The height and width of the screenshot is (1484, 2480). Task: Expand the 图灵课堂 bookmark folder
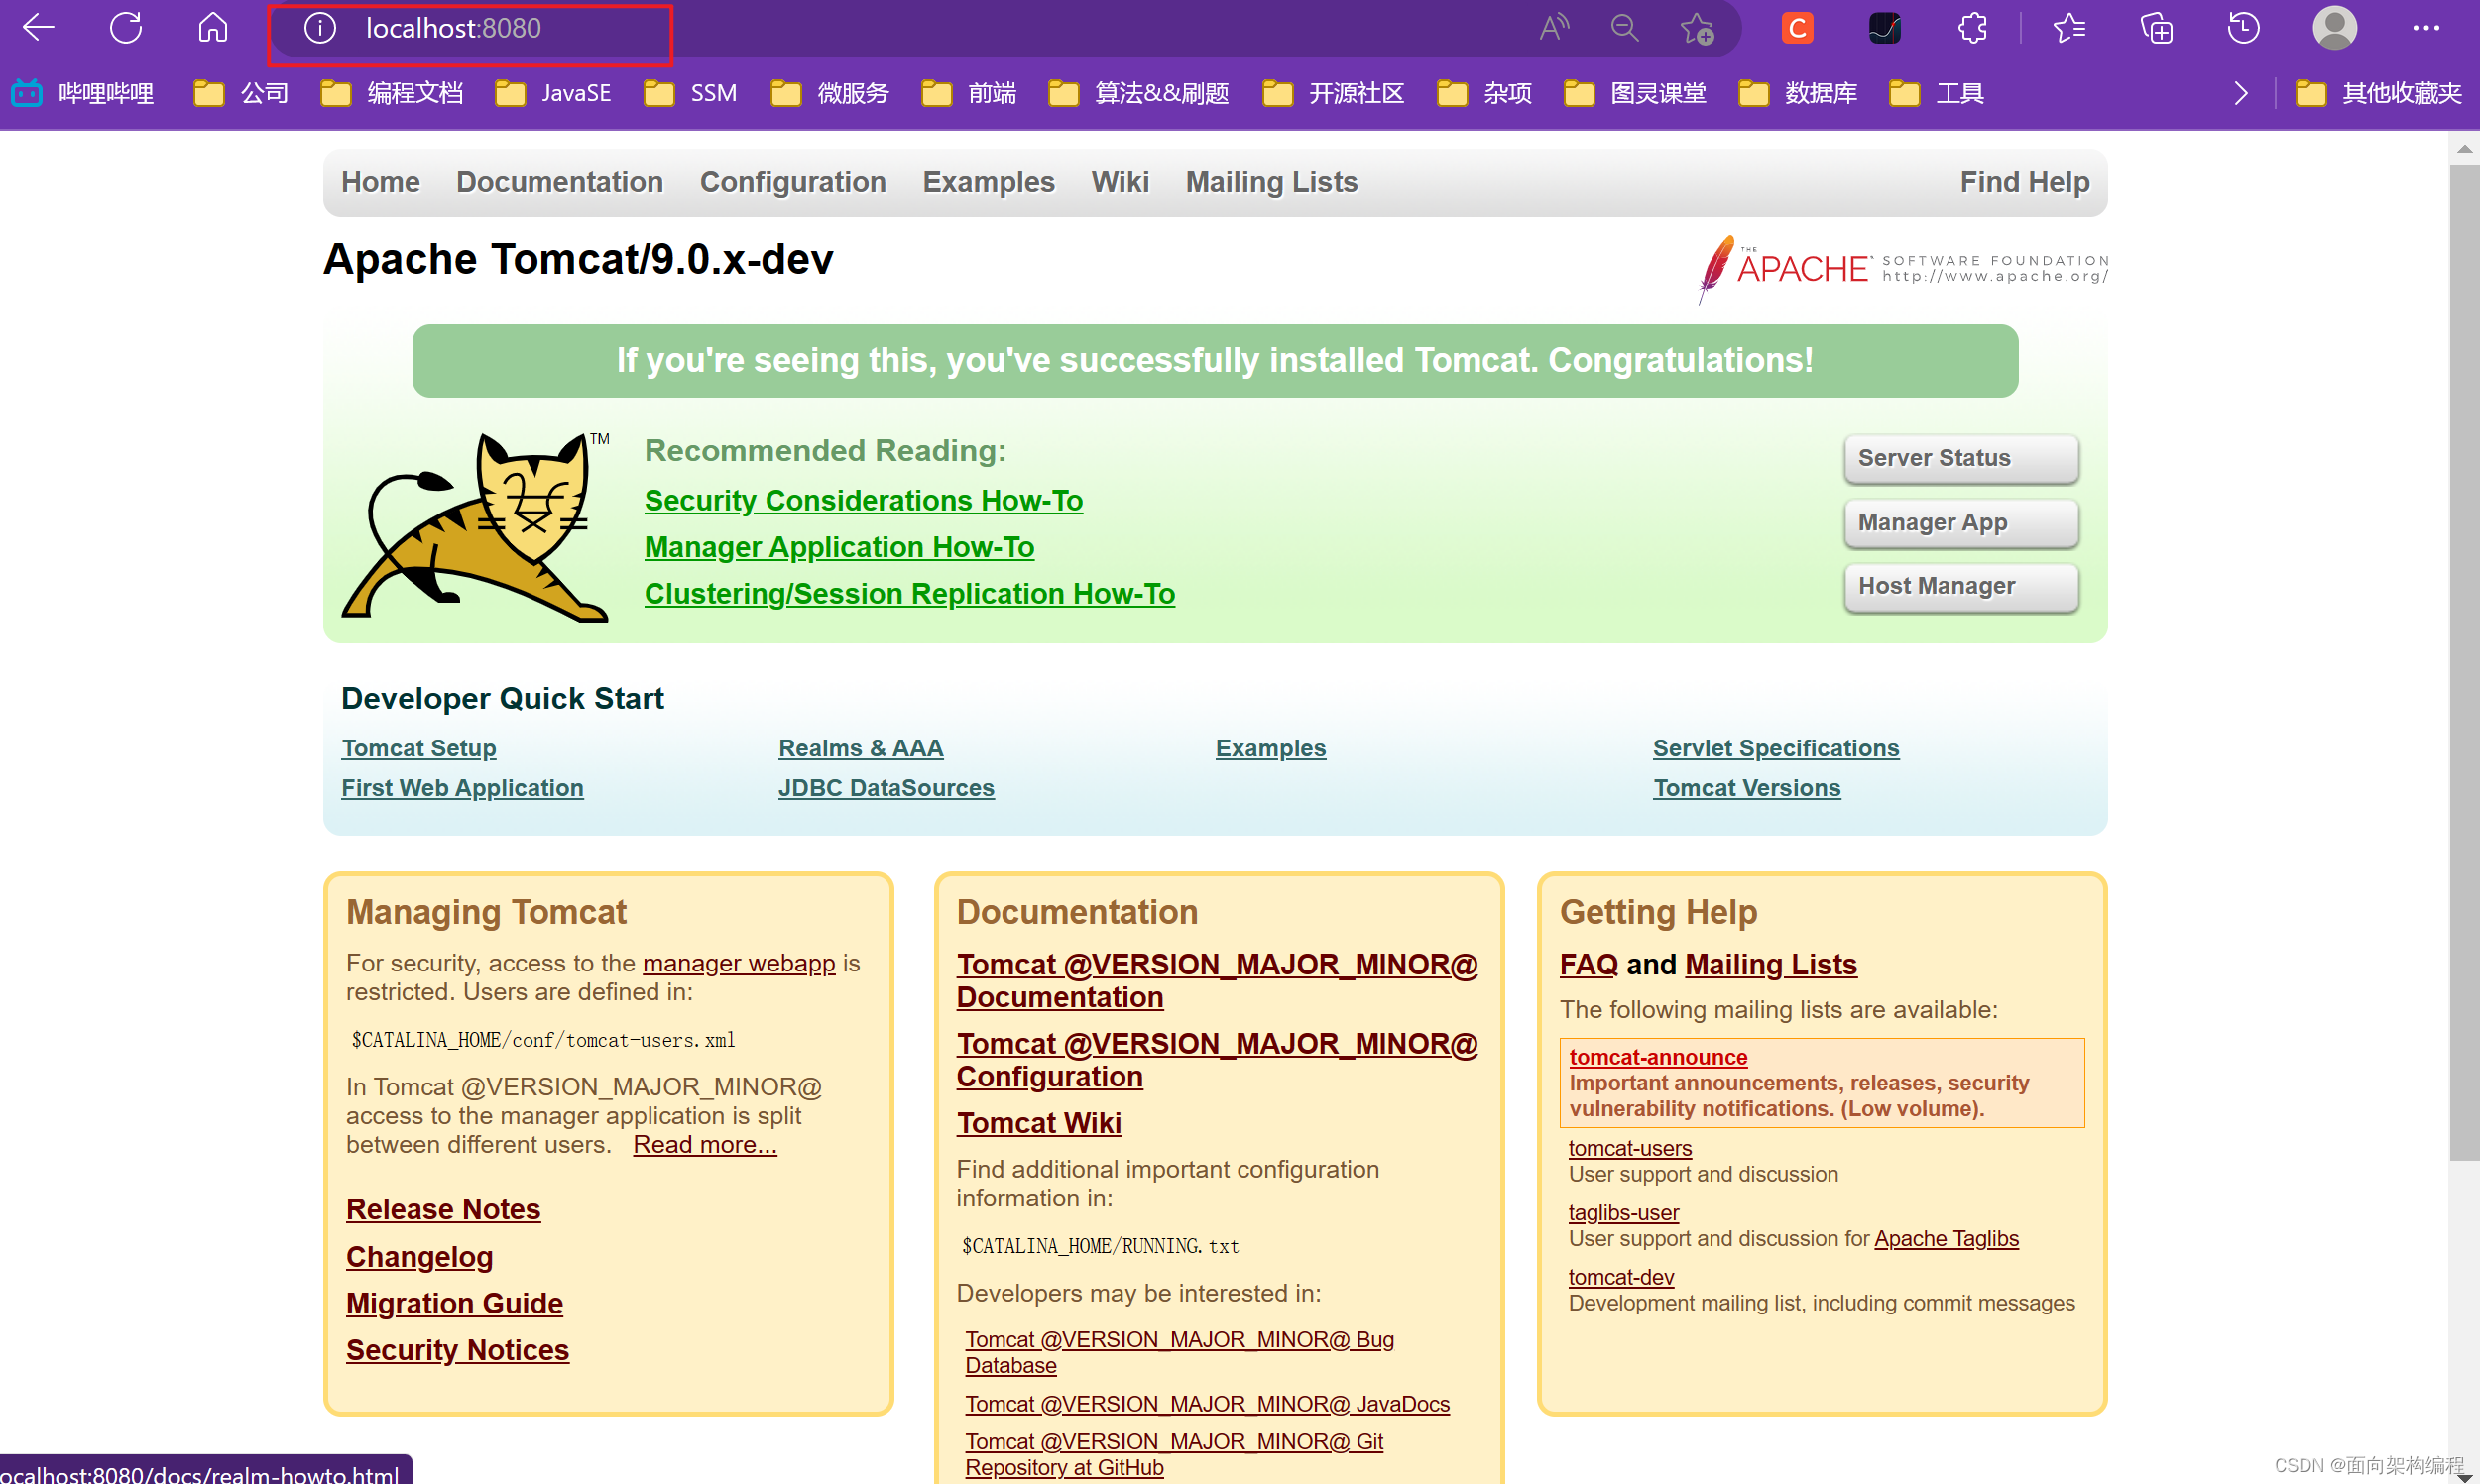click(x=1635, y=94)
